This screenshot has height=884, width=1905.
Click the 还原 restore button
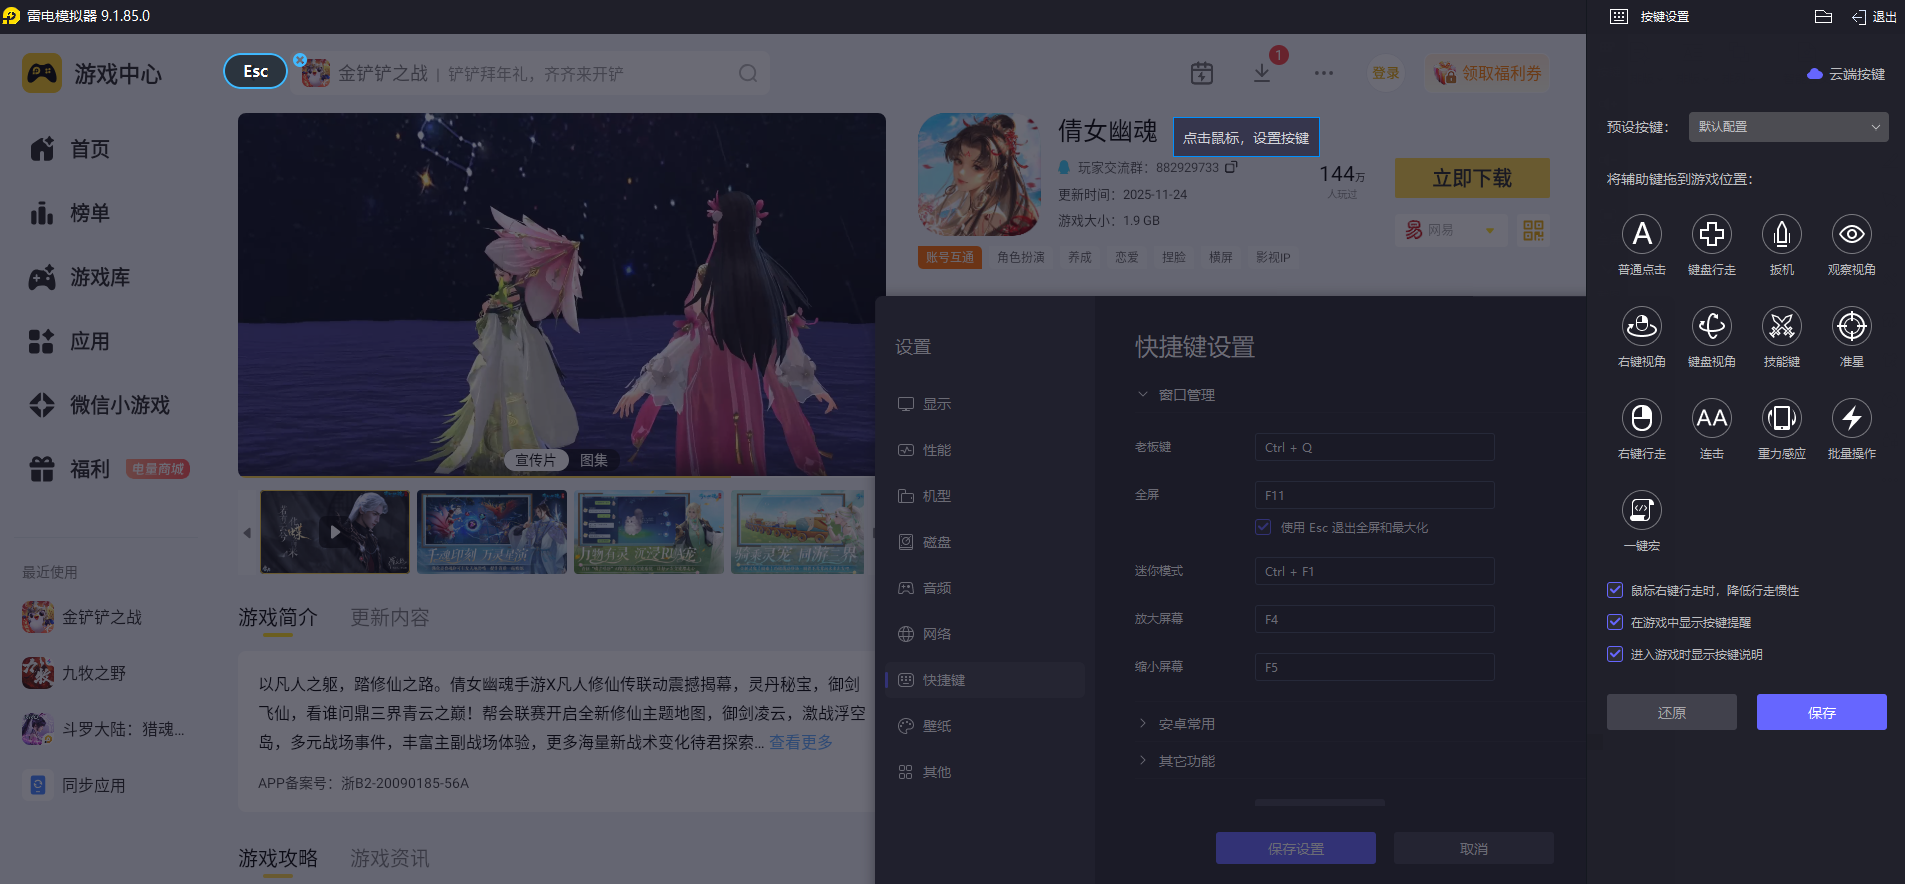(1671, 712)
